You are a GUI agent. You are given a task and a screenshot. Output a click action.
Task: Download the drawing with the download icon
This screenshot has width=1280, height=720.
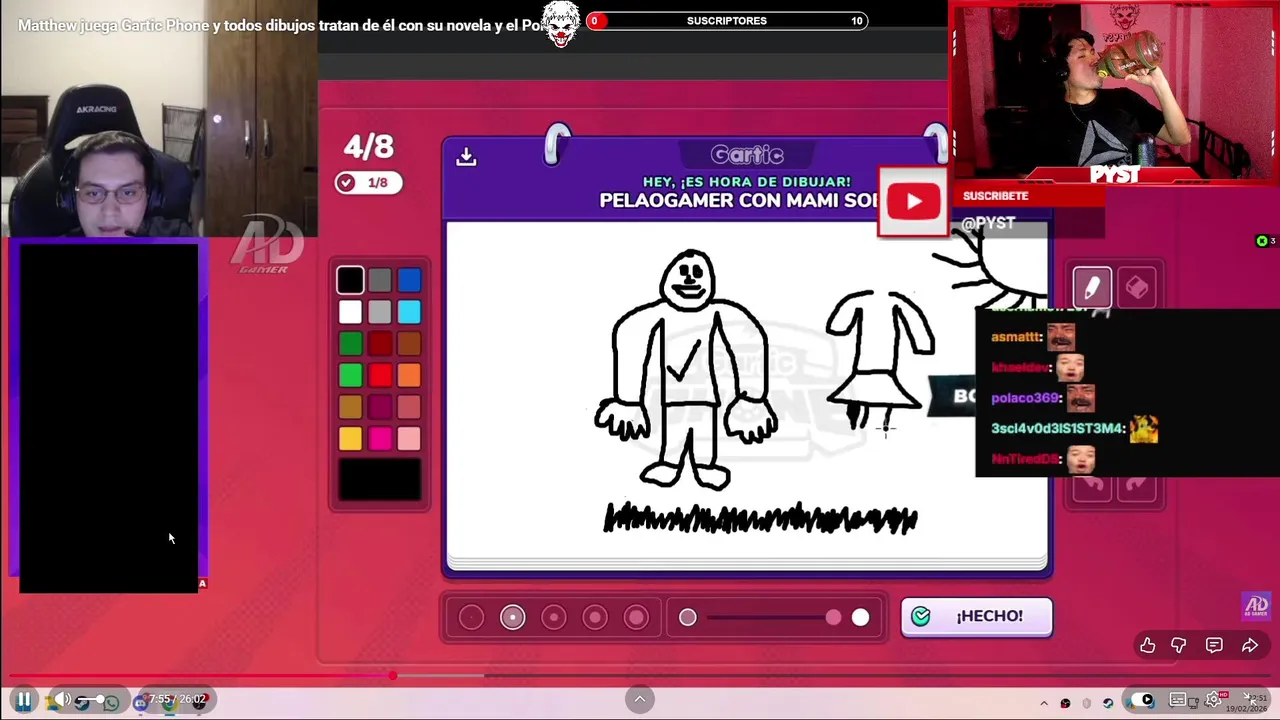point(466,157)
